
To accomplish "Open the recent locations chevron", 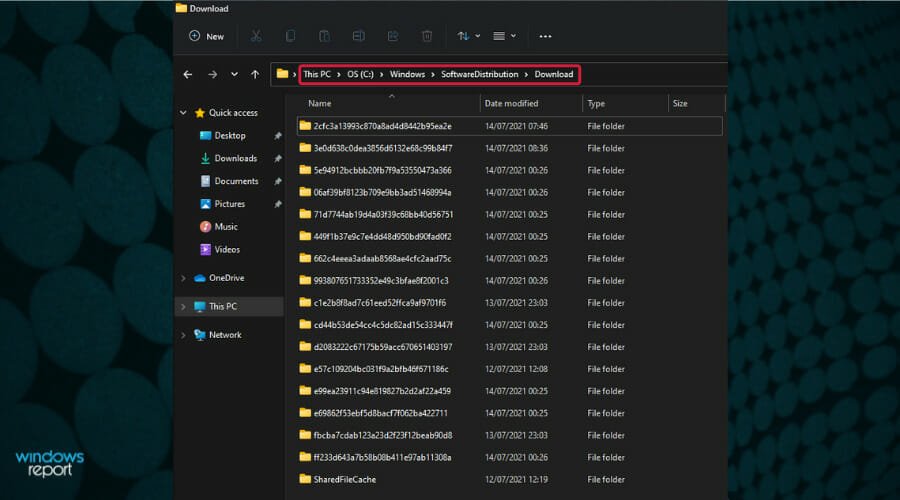I will [234, 75].
